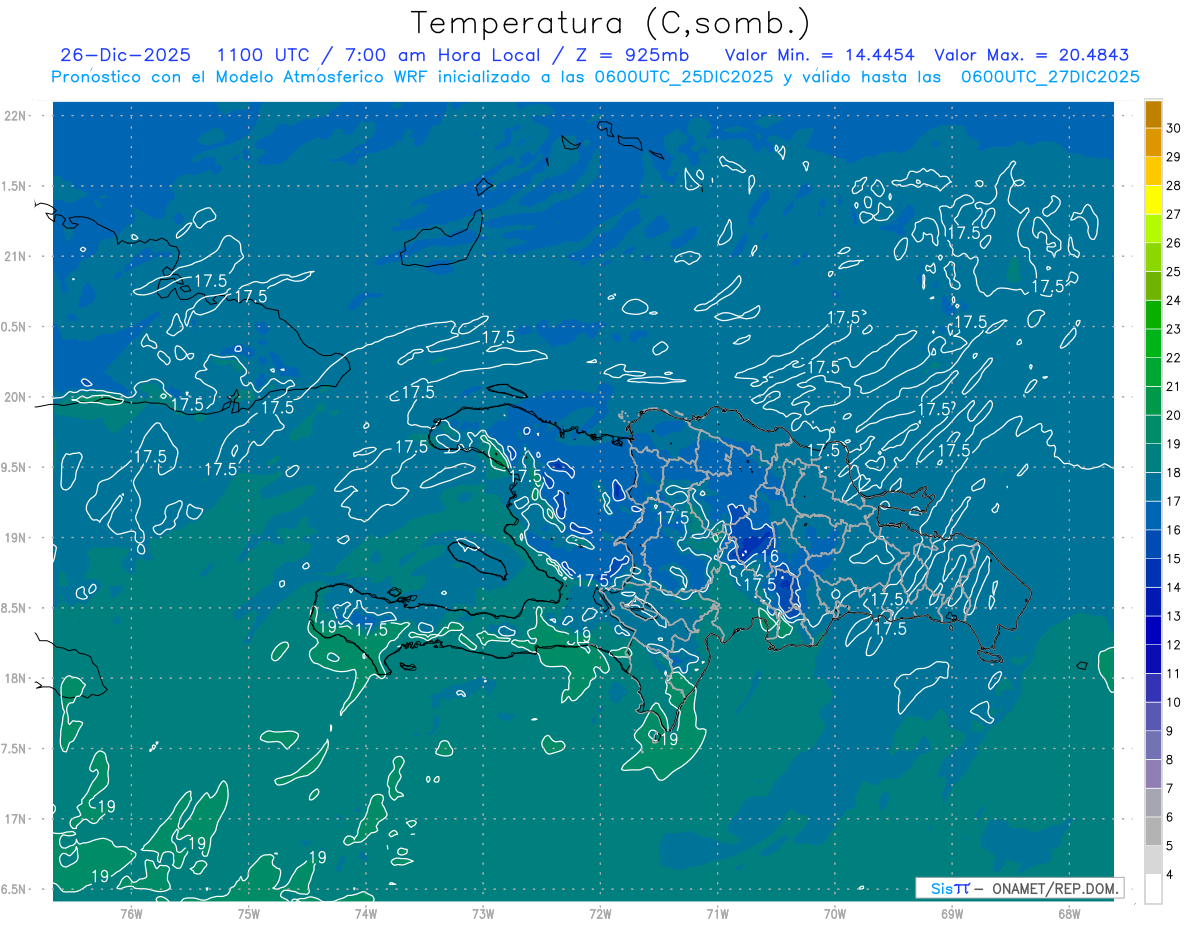Click the colorbar tick label '30'
The height and width of the screenshot is (927, 1200).
tap(1174, 128)
